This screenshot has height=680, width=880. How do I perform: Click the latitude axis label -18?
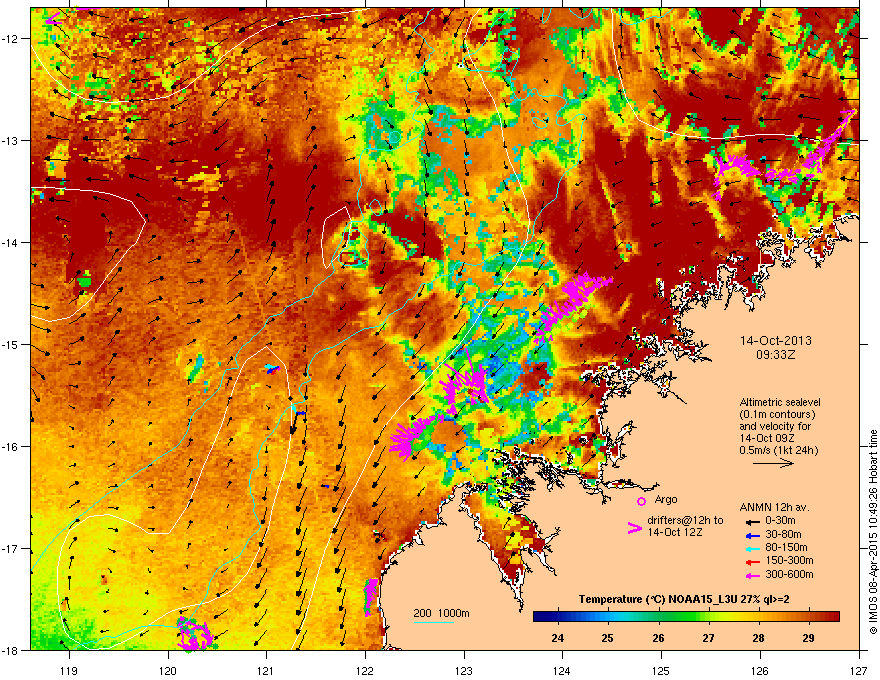[x=11, y=650]
